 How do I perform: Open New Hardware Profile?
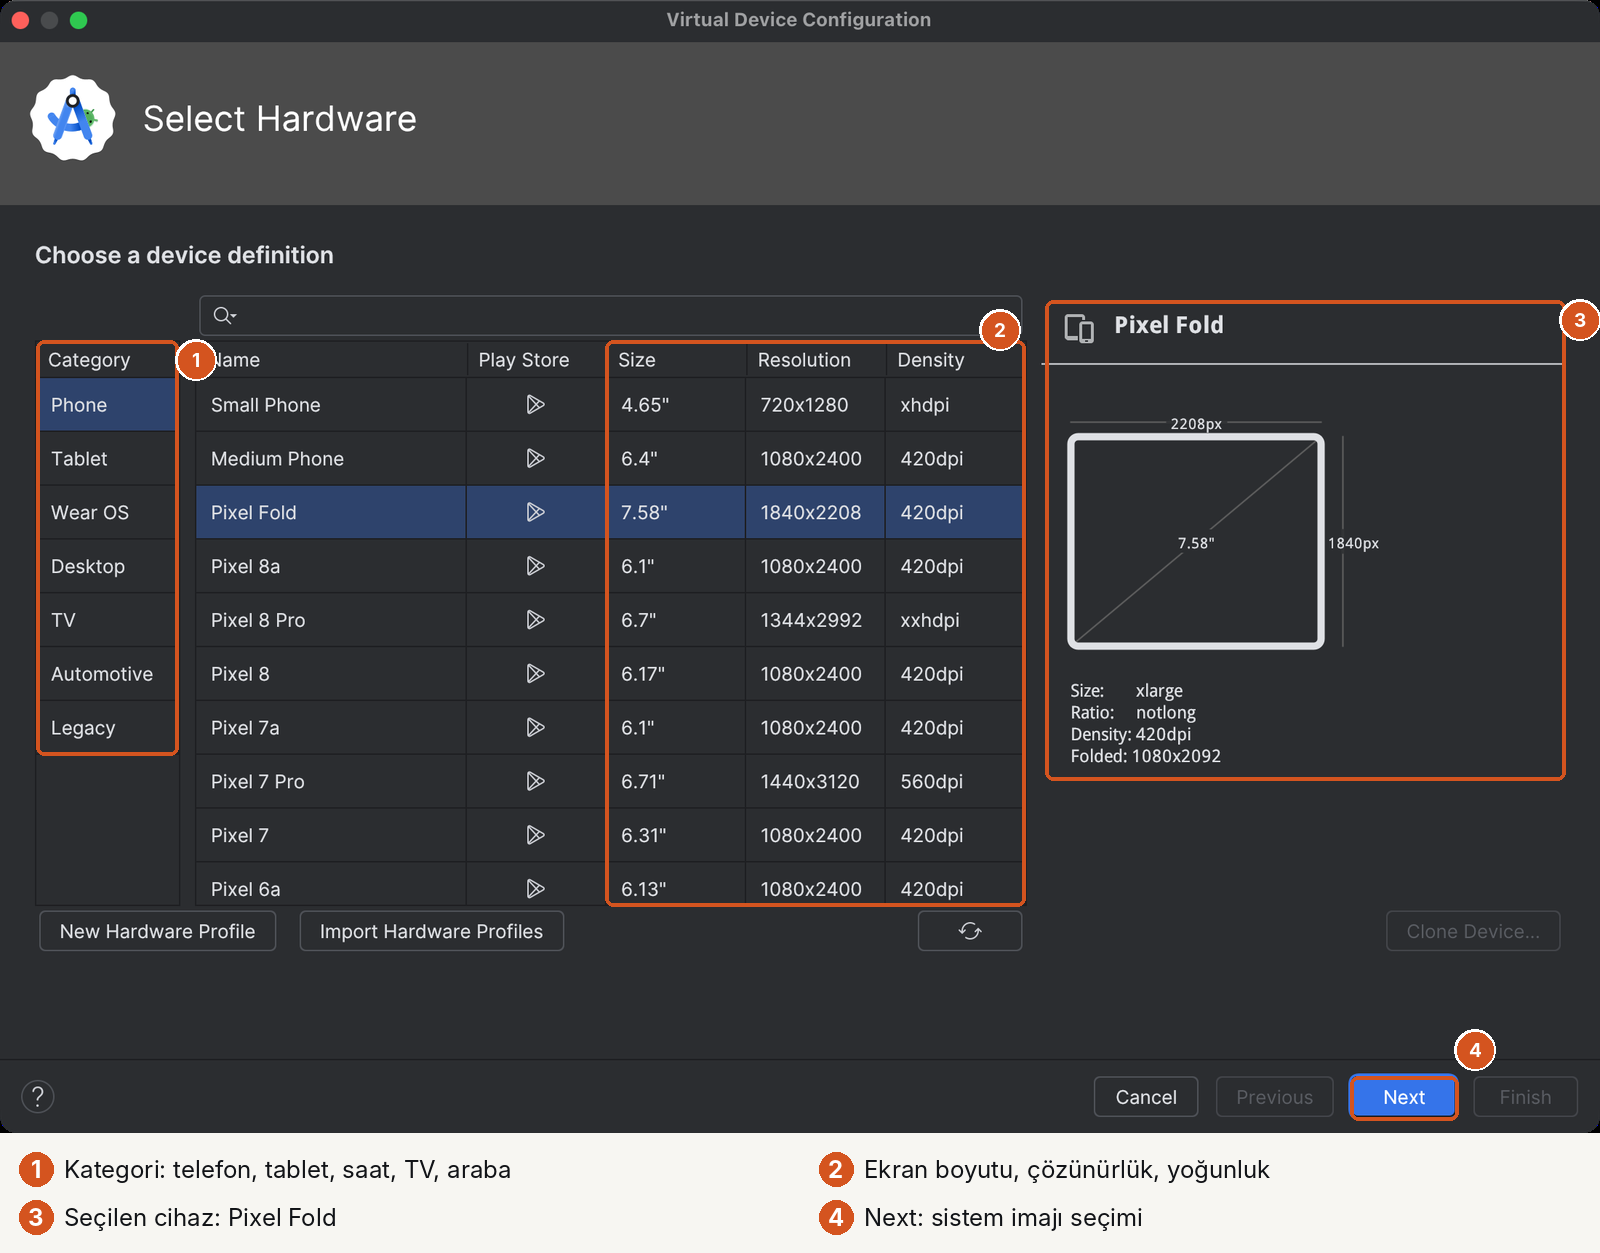(x=158, y=931)
